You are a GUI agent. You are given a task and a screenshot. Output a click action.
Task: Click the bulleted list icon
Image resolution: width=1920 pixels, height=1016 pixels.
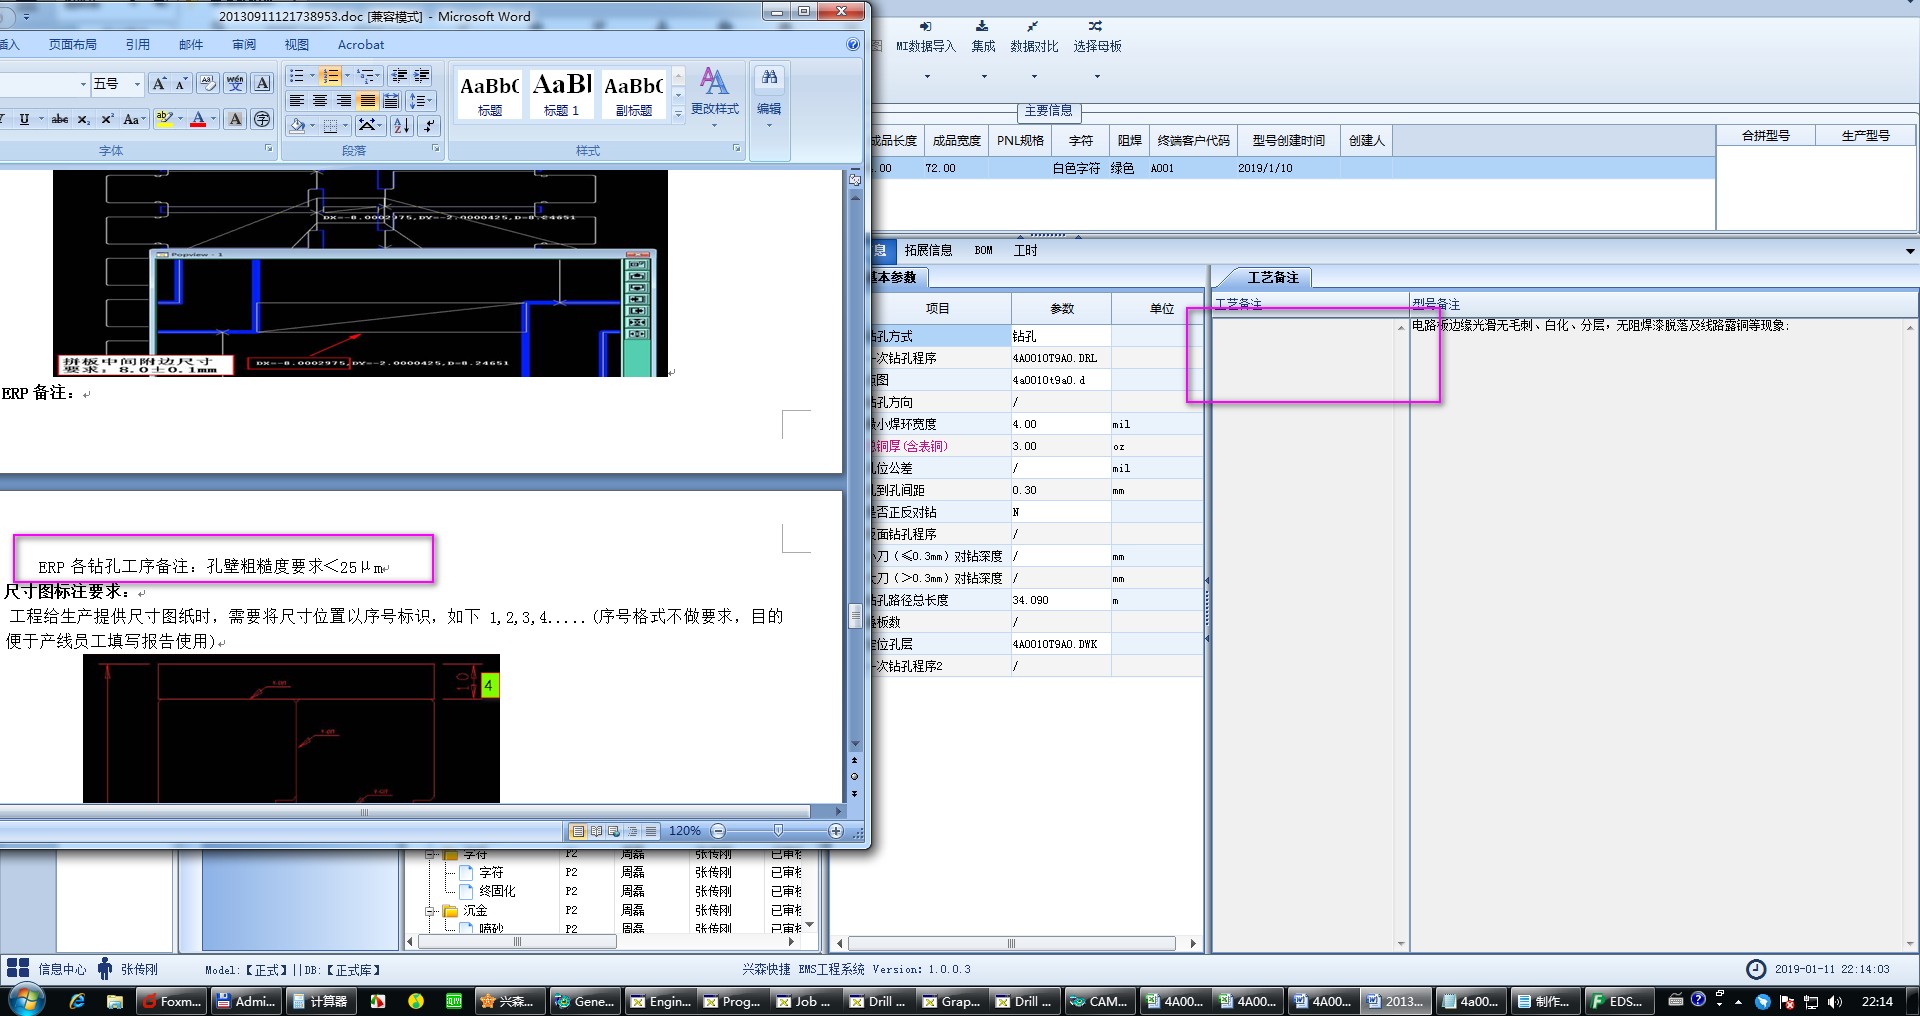[x=296, y=76]
